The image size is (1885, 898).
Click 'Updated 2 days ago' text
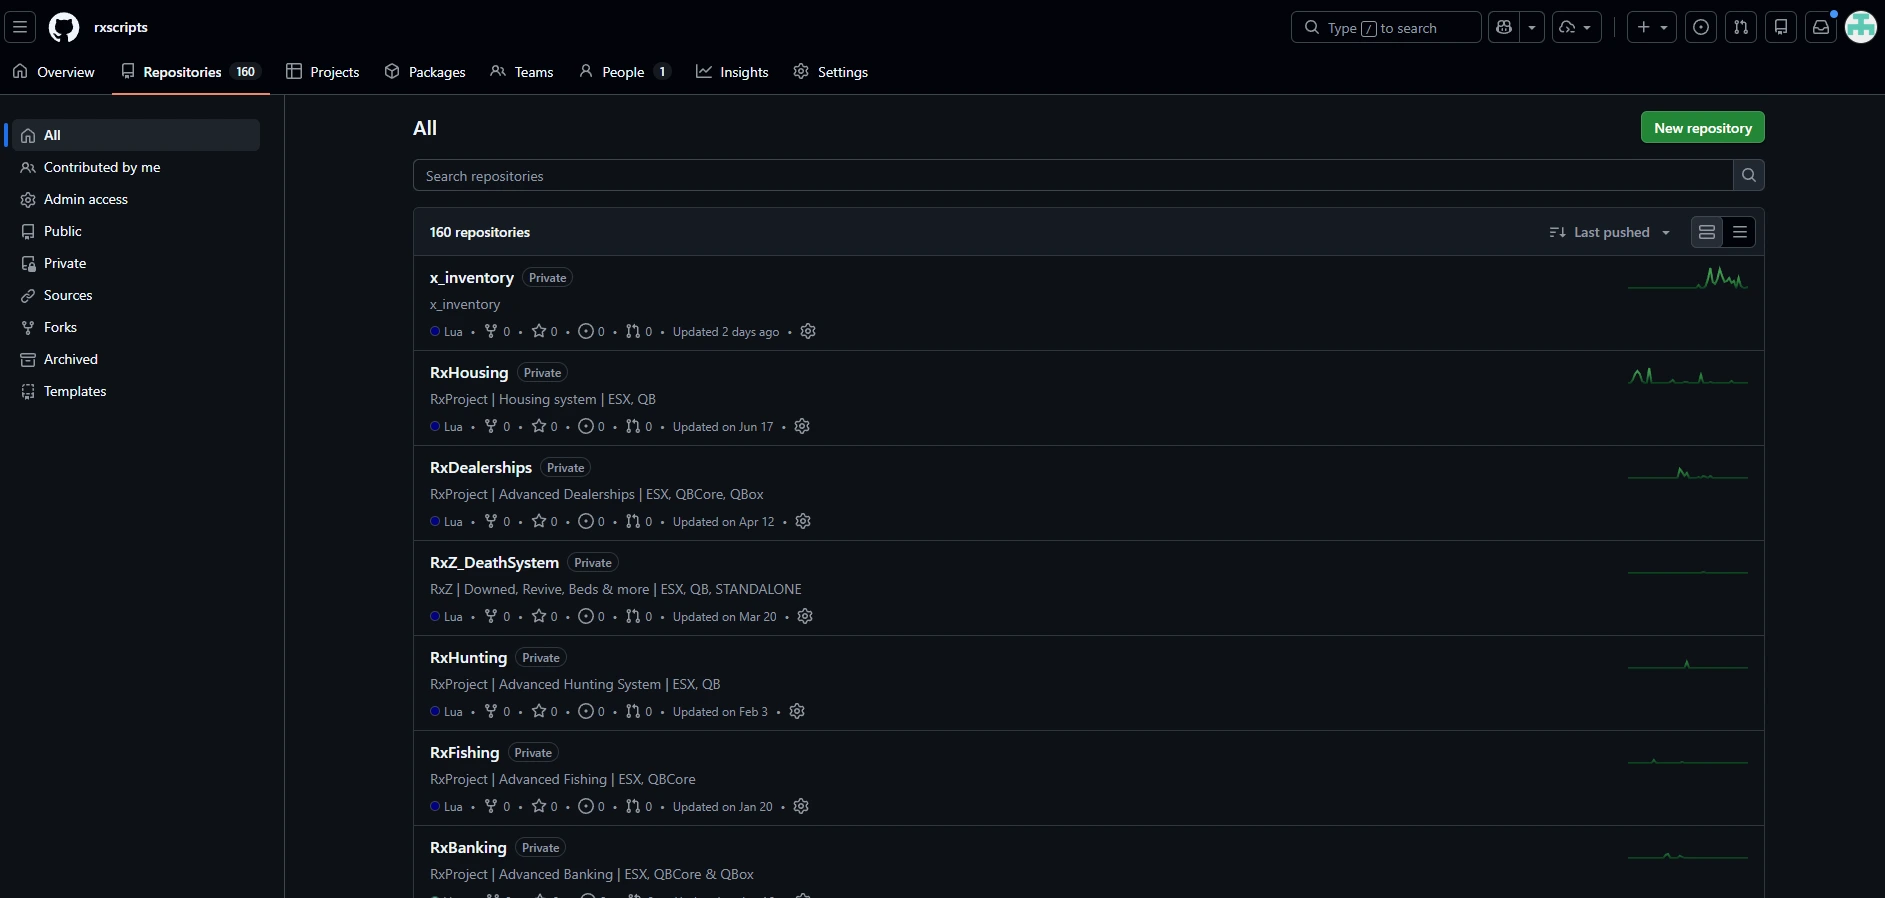click(x=726, y=332)
